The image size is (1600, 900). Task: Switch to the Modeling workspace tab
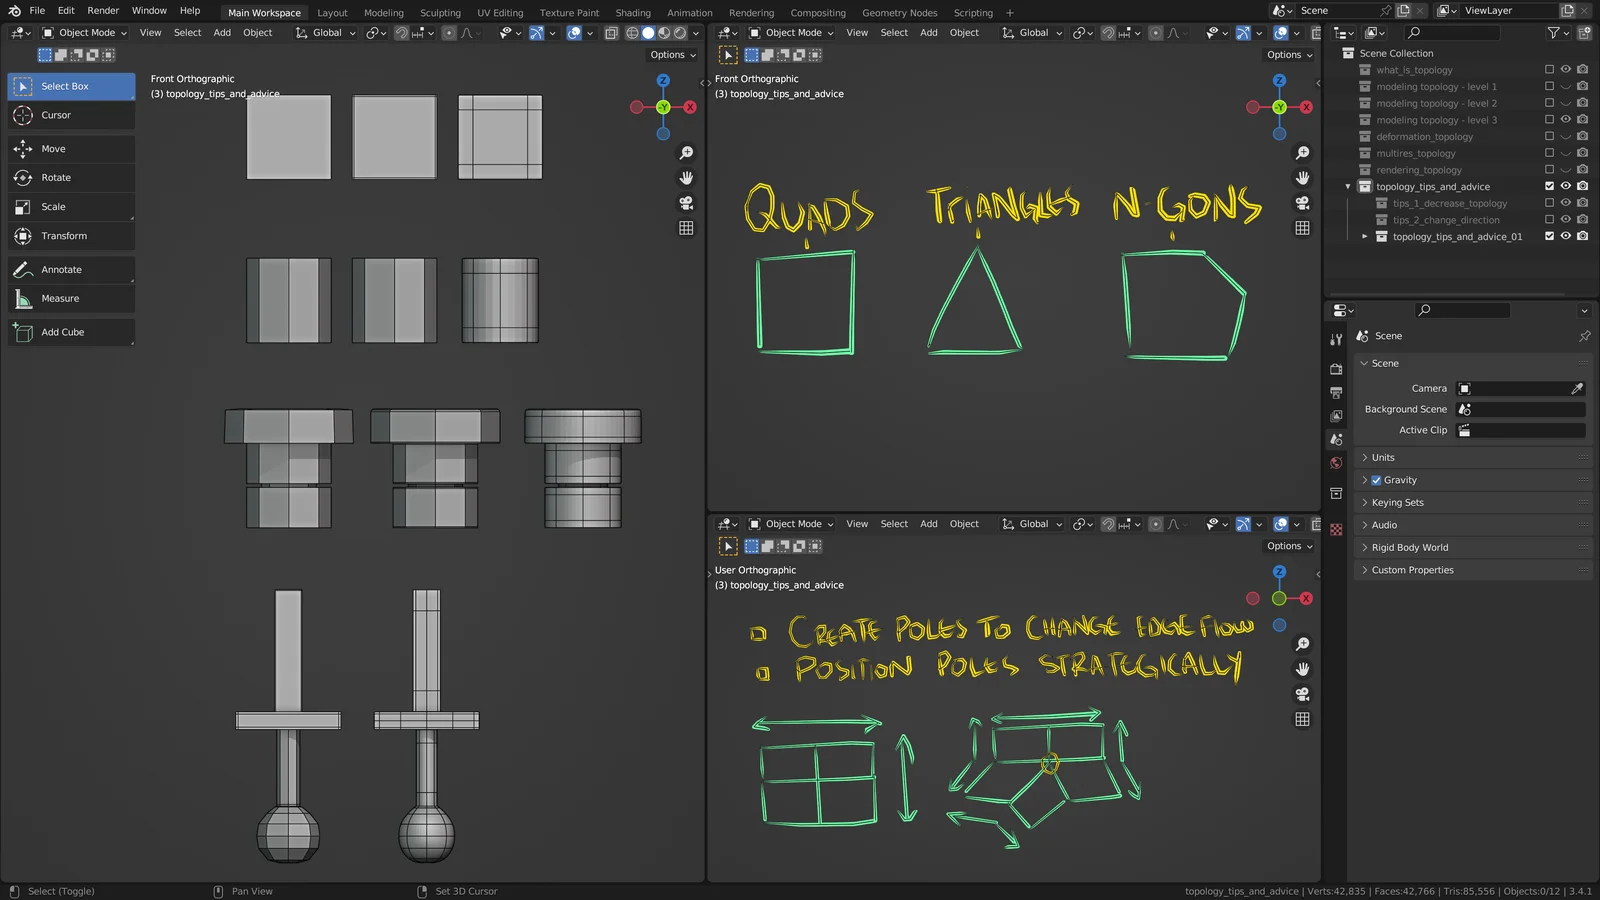point(383,13)
